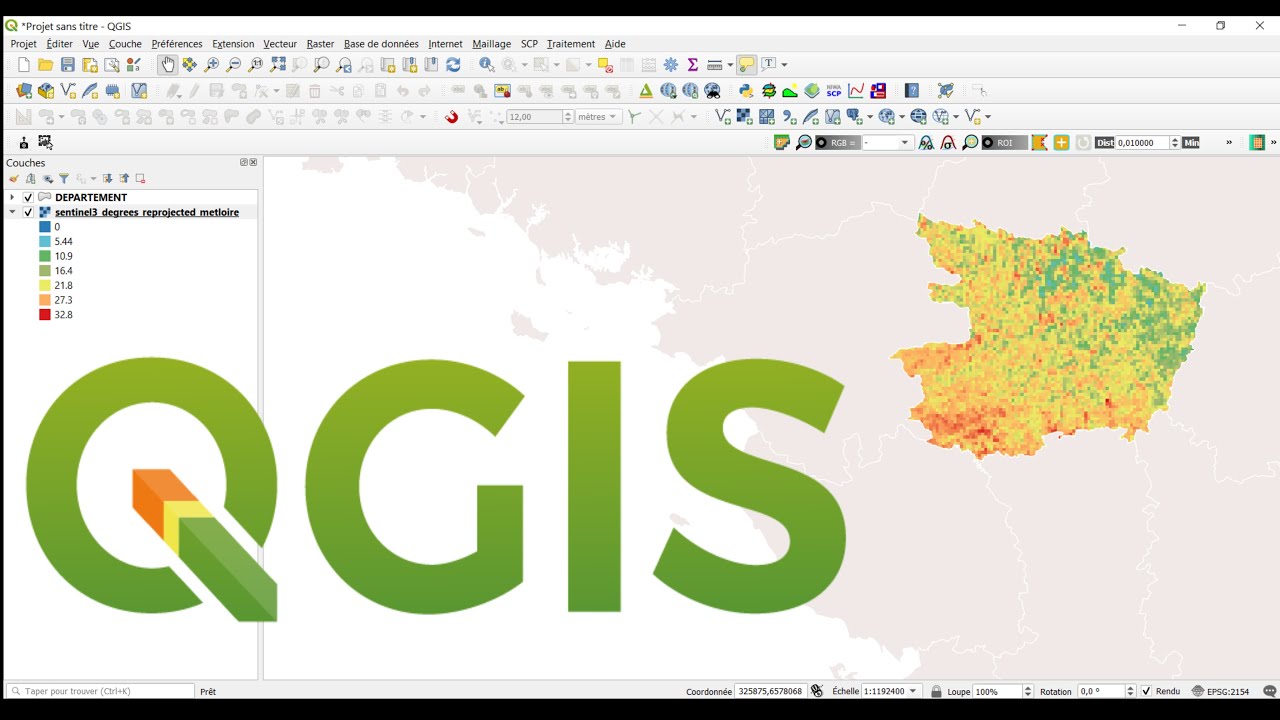Select the Identify Features tool
This screenshot has width=1280, height=720.
(486, 65)
